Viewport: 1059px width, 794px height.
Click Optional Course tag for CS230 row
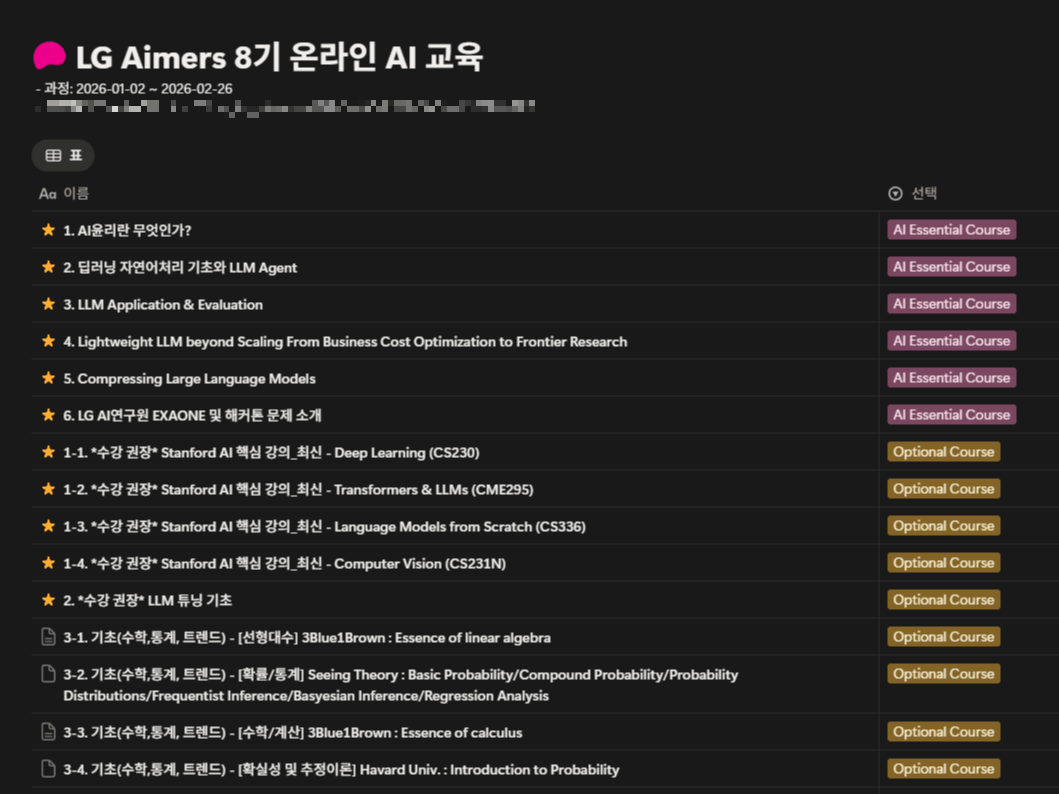(944, 452)
